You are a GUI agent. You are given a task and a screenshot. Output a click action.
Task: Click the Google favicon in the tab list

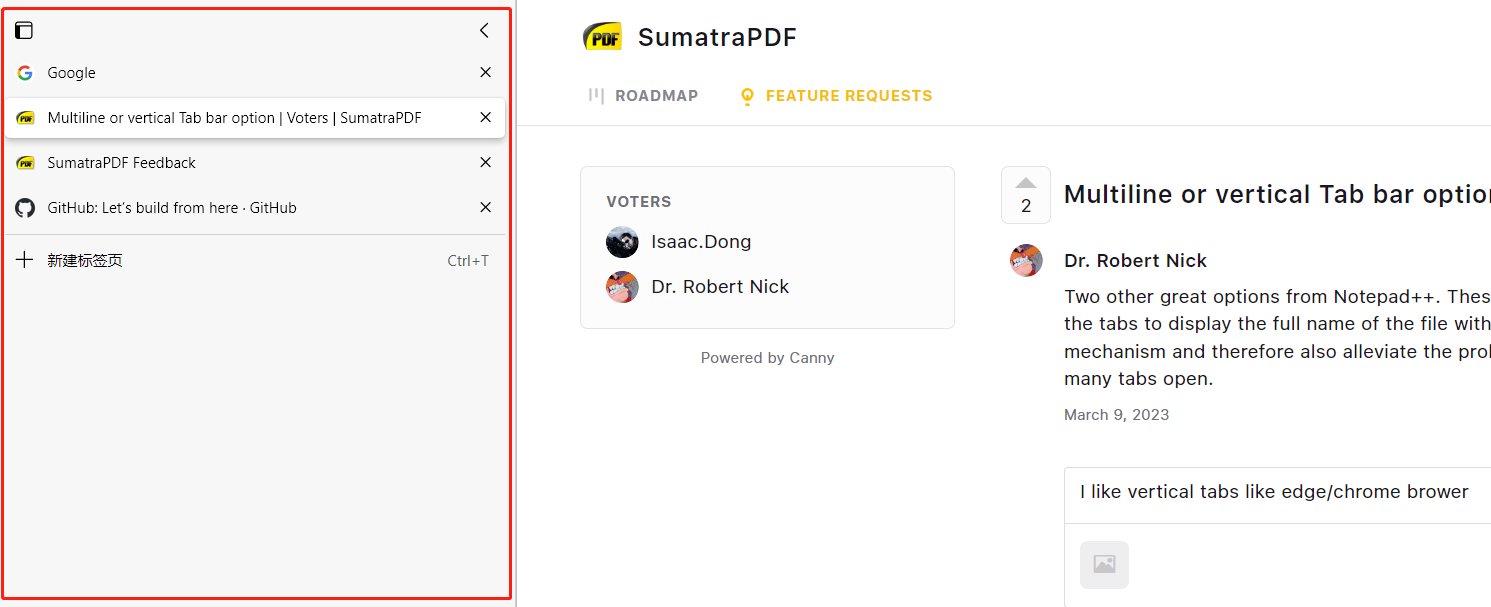pos(25,73)
